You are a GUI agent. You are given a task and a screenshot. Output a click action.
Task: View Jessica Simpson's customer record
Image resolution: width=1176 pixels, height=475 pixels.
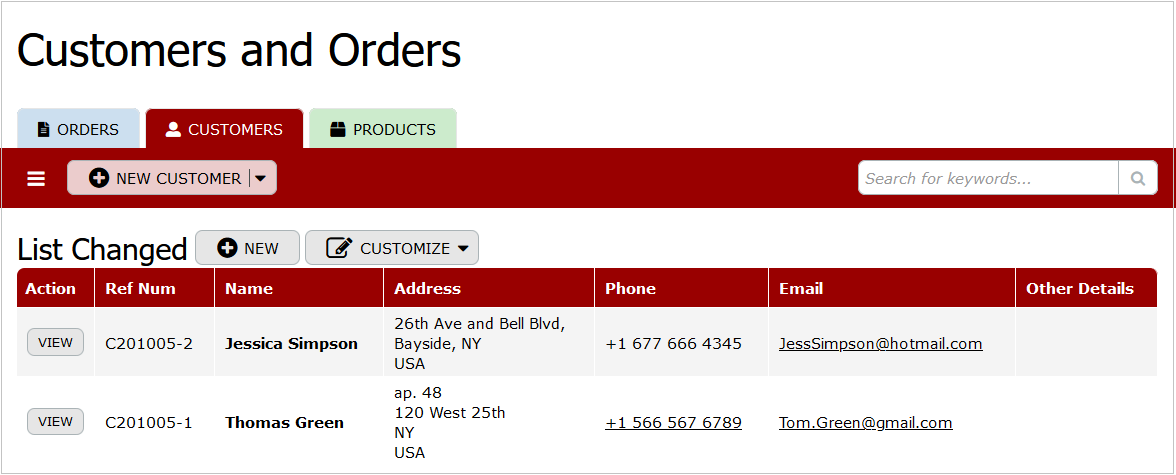(x=55, y=343)
